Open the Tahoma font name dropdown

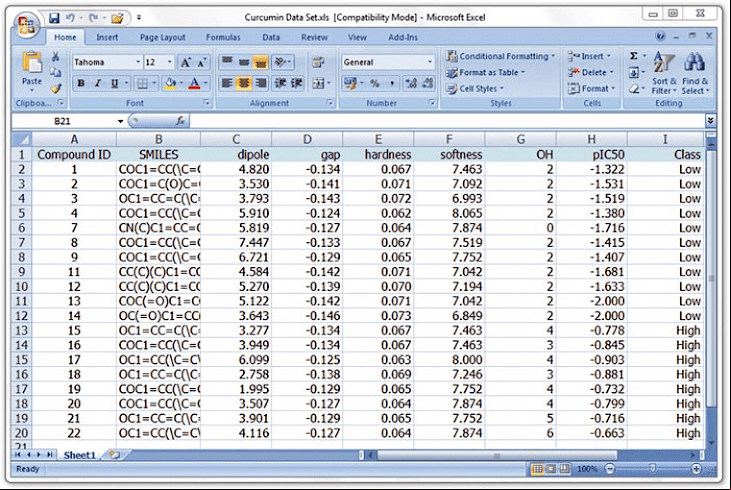138,62
